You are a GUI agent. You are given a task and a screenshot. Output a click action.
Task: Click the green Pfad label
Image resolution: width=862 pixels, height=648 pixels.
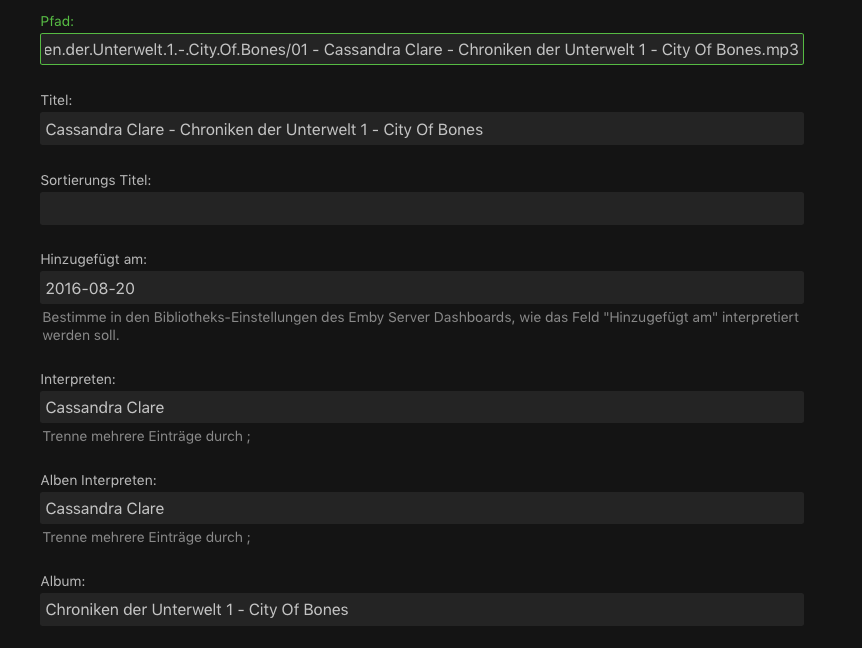coord(57,21)
